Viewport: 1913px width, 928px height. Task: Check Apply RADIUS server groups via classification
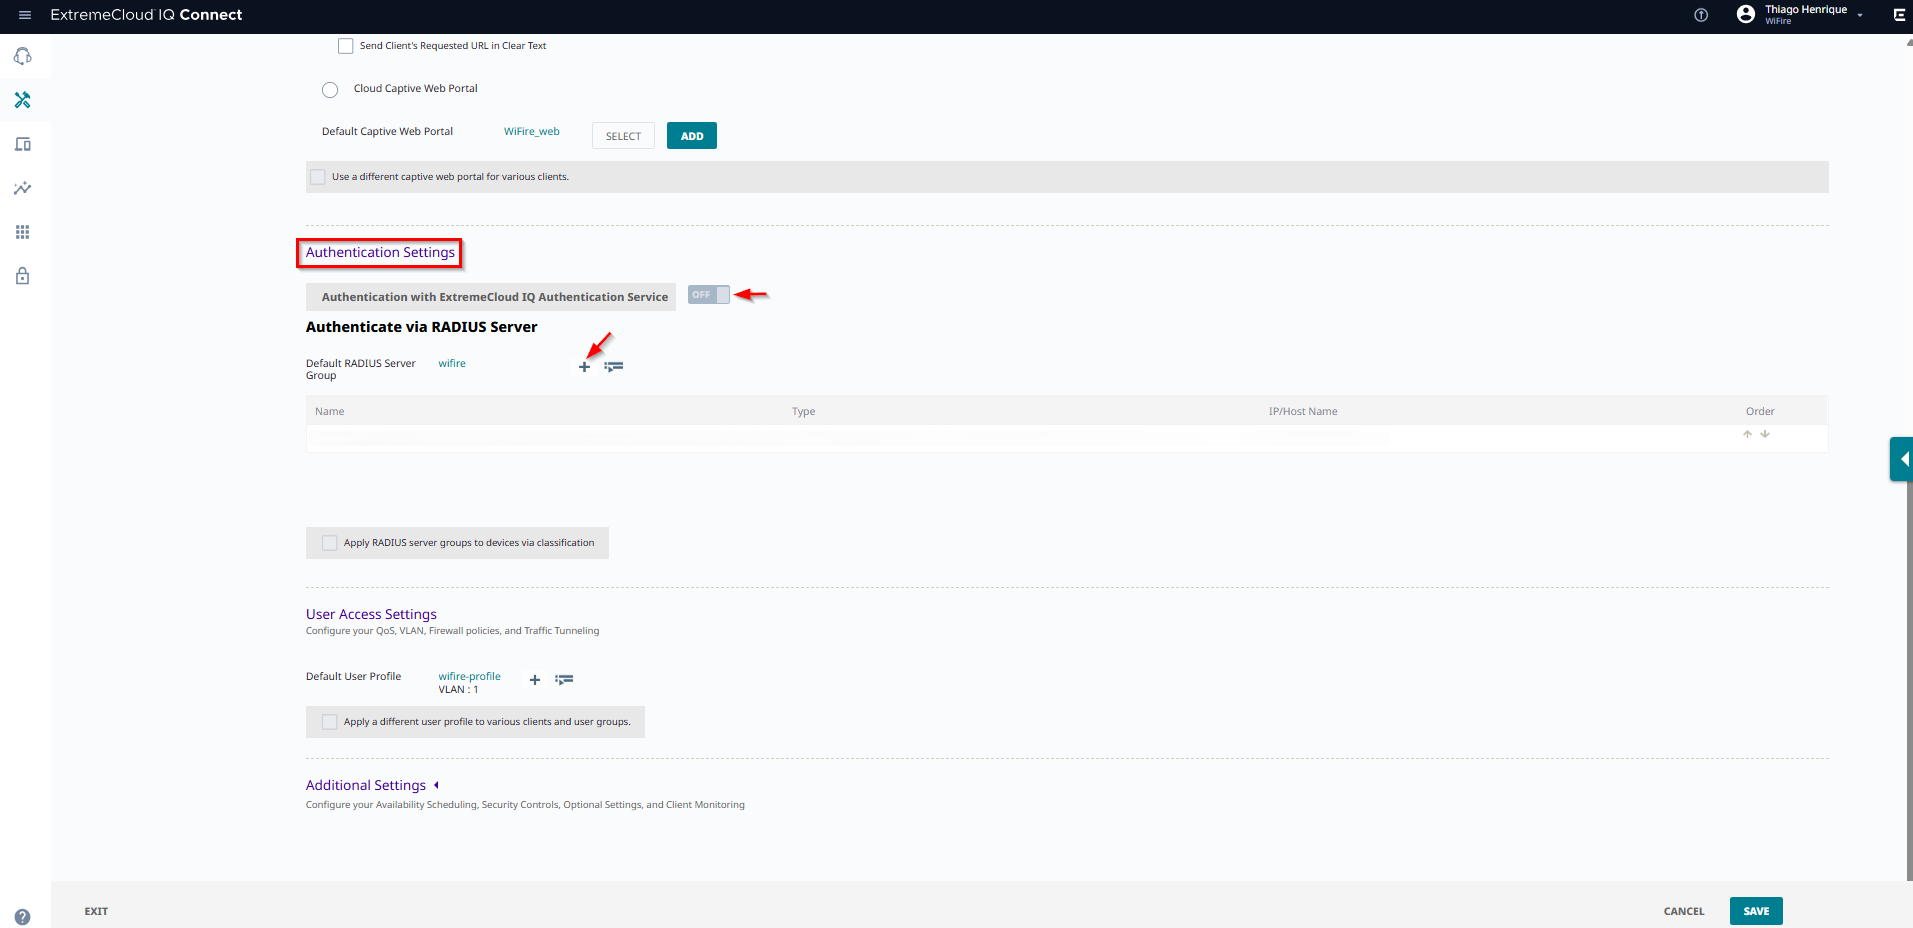coord(330,543)
